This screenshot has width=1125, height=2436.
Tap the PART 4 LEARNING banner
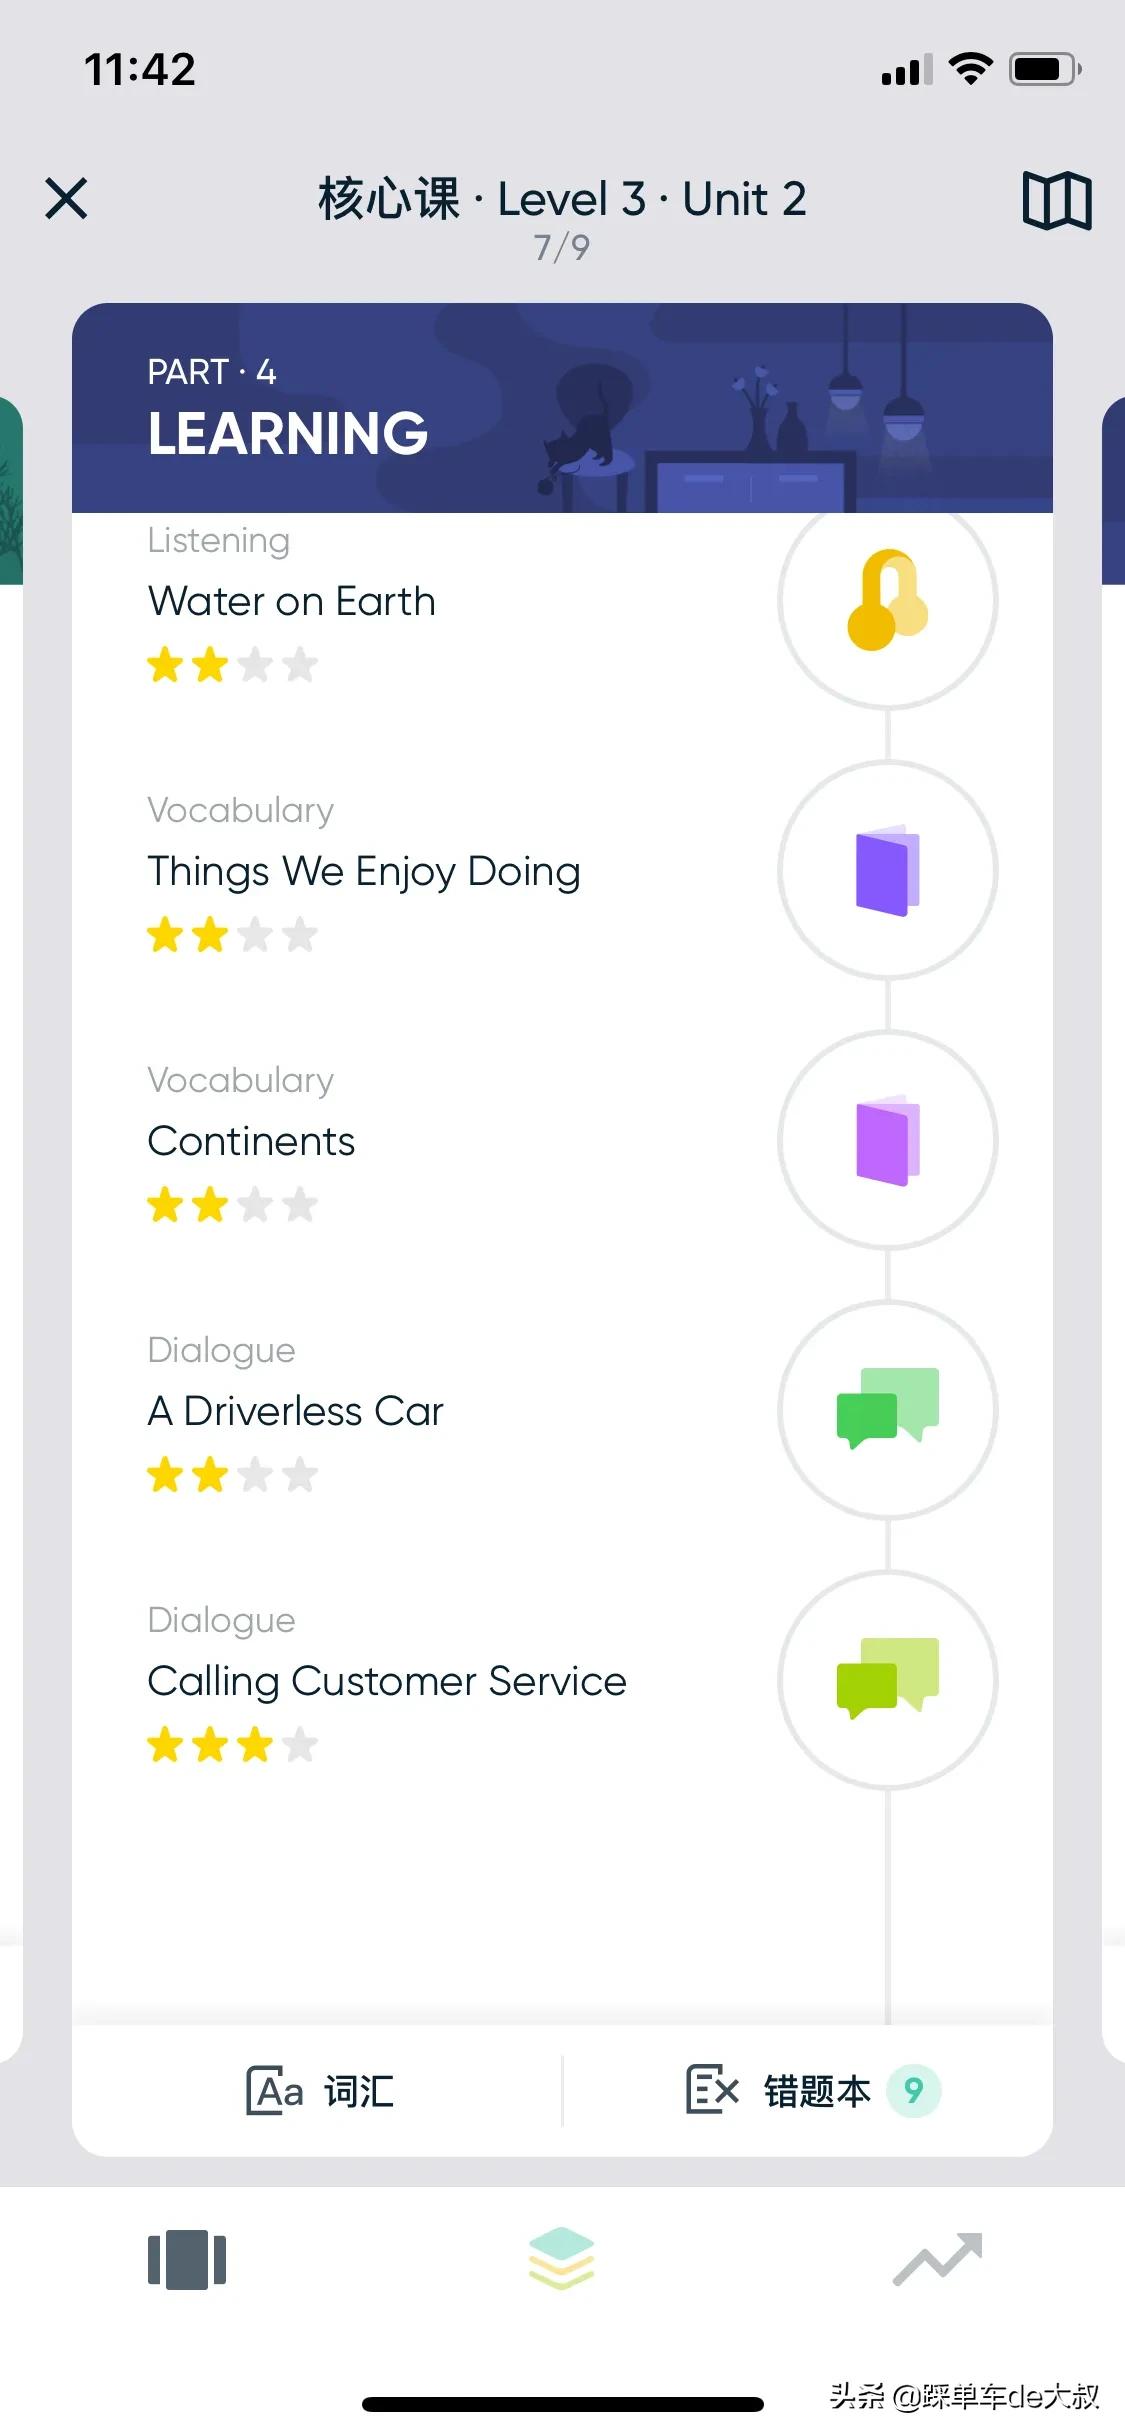pyautogui.click(x=562, y=408)
